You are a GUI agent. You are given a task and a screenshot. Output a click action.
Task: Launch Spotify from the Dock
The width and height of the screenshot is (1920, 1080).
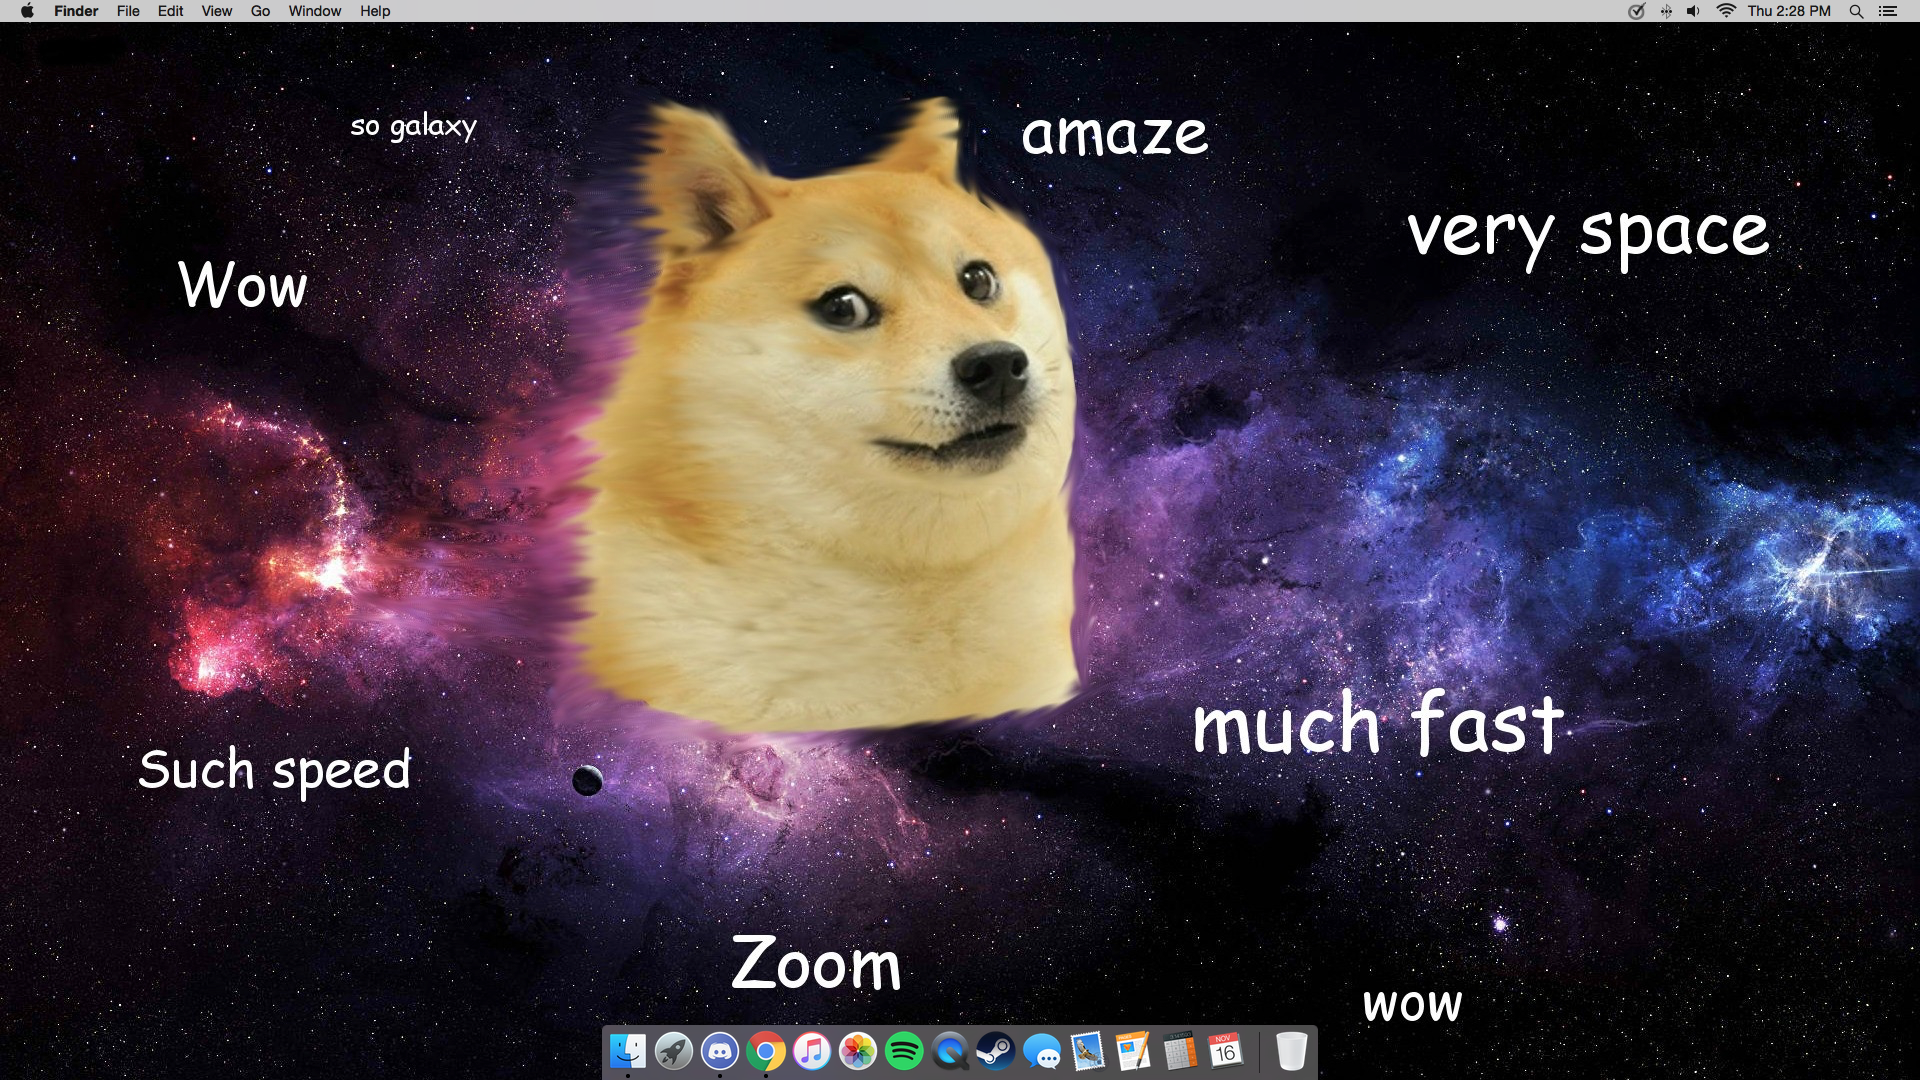tap(904, 1051)
